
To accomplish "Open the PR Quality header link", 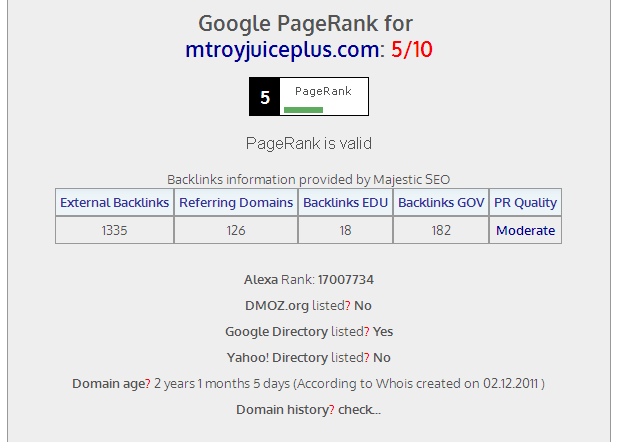I will 525,203.
